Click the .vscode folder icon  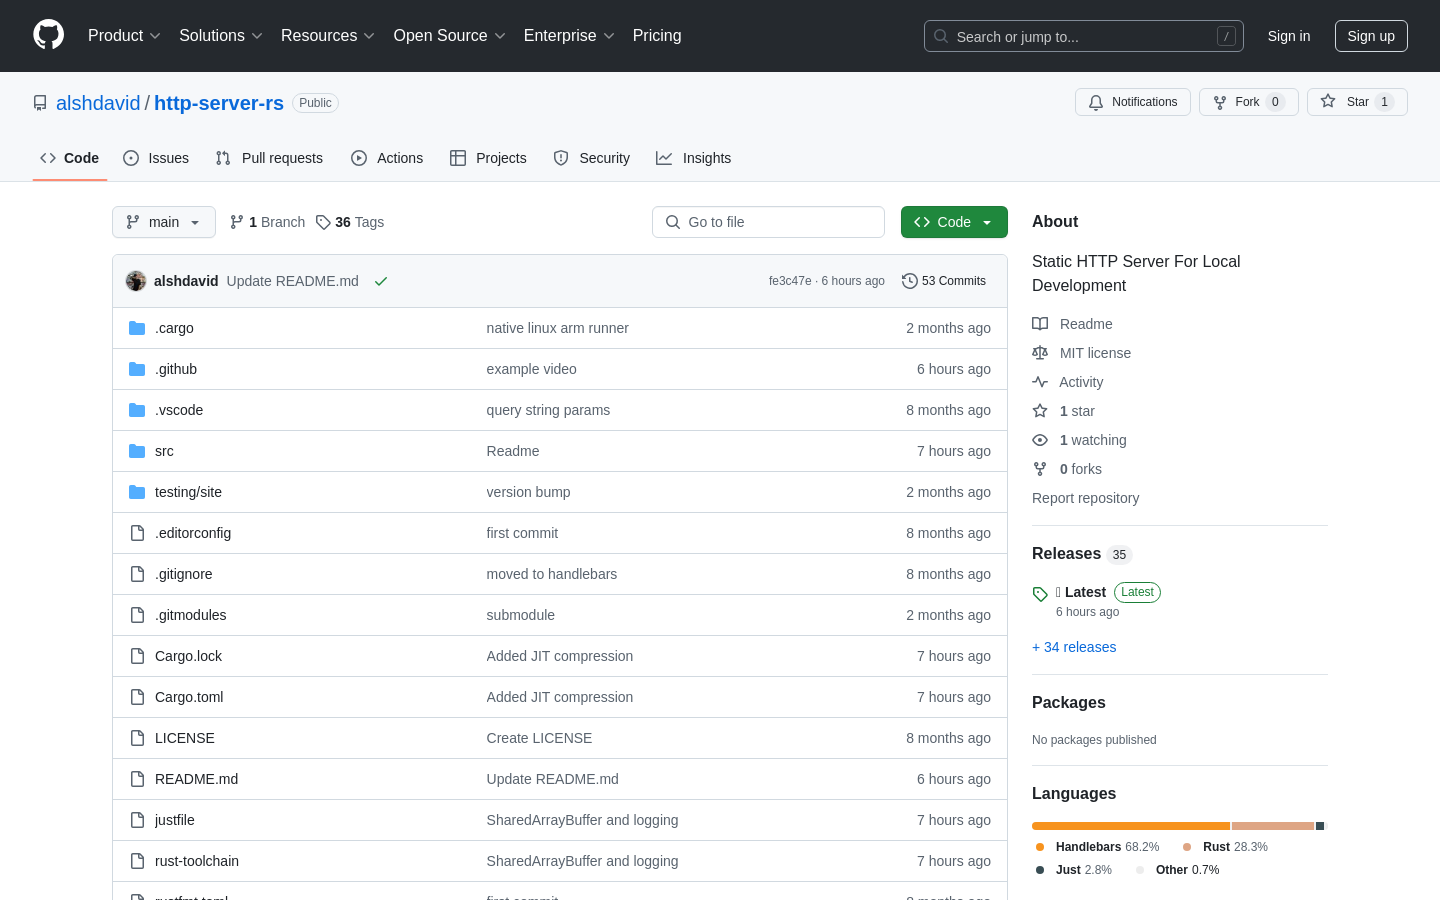[137, 410]
